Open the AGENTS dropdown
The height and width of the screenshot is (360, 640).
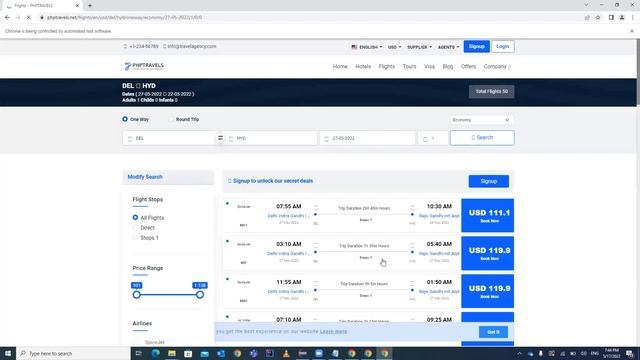[x=448, y=47]
